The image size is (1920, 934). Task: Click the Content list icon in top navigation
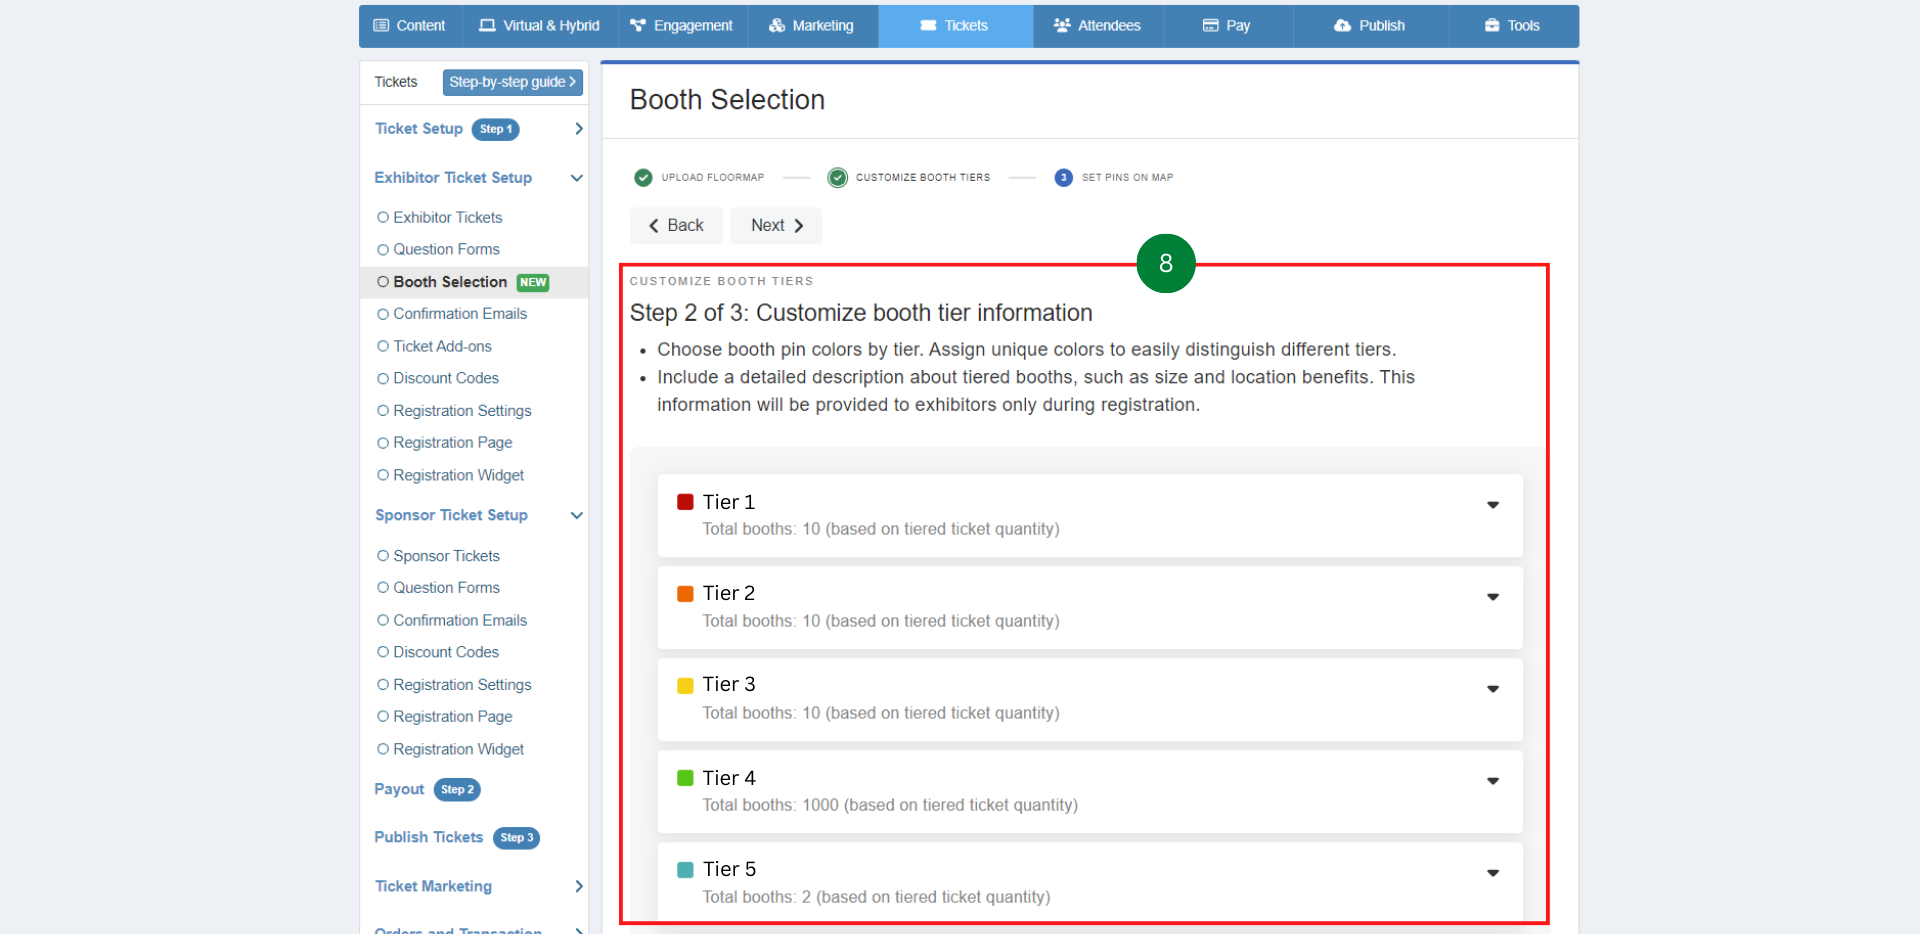(381, 26)
